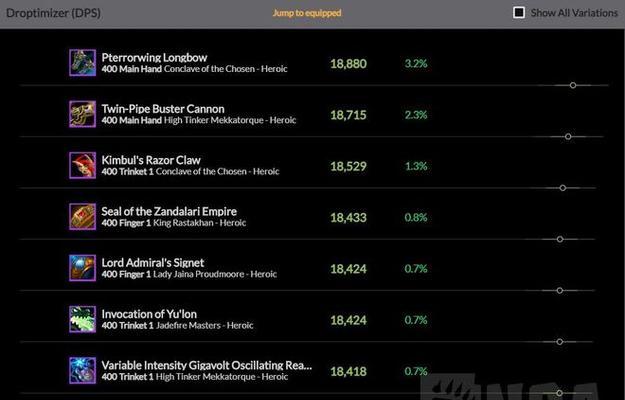The width and height of the screenshot is (625, 400).
Task: Click the Invocation of Yu'lon item icon
Action: click(x=83, y=319)
